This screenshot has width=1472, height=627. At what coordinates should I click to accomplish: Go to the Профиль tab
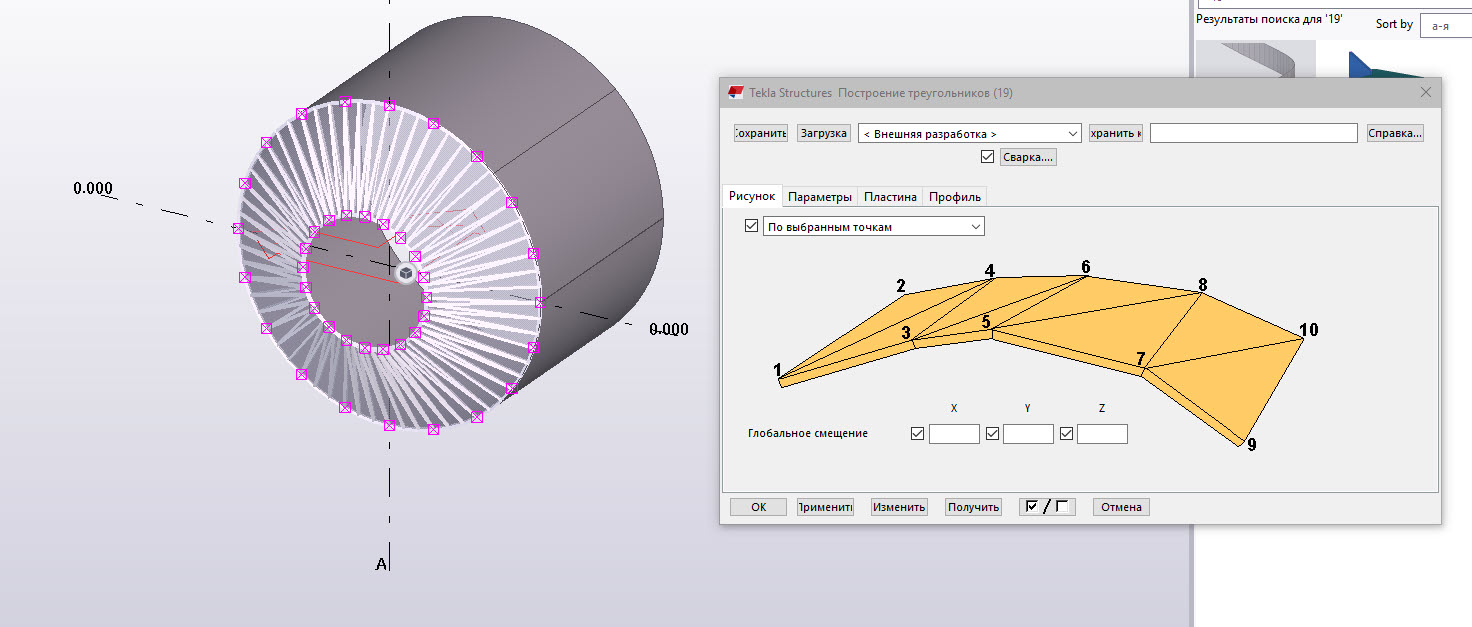(955, 197)
